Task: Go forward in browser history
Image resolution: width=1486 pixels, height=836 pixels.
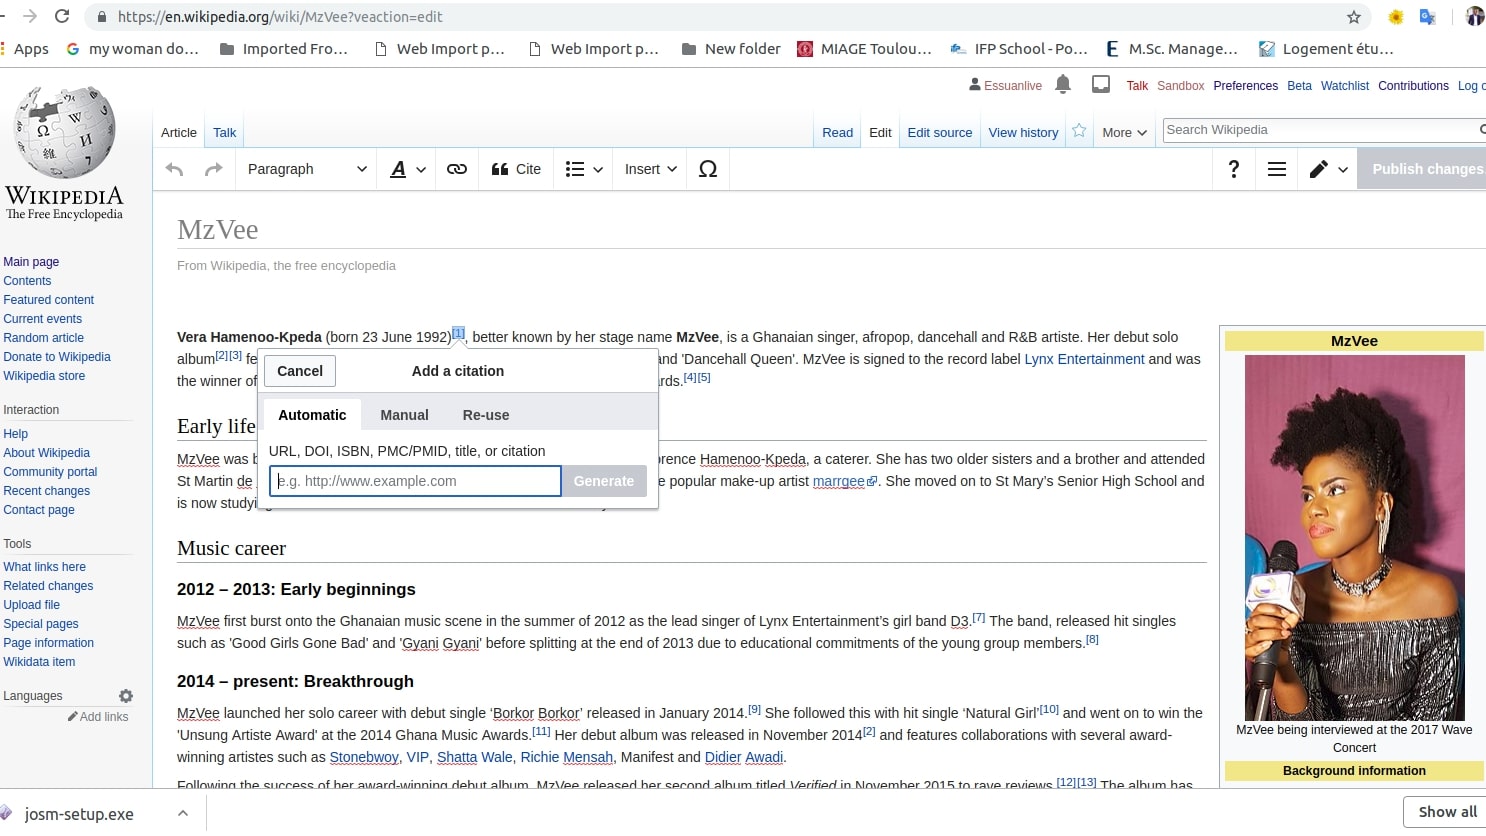Action: point(29,16)
